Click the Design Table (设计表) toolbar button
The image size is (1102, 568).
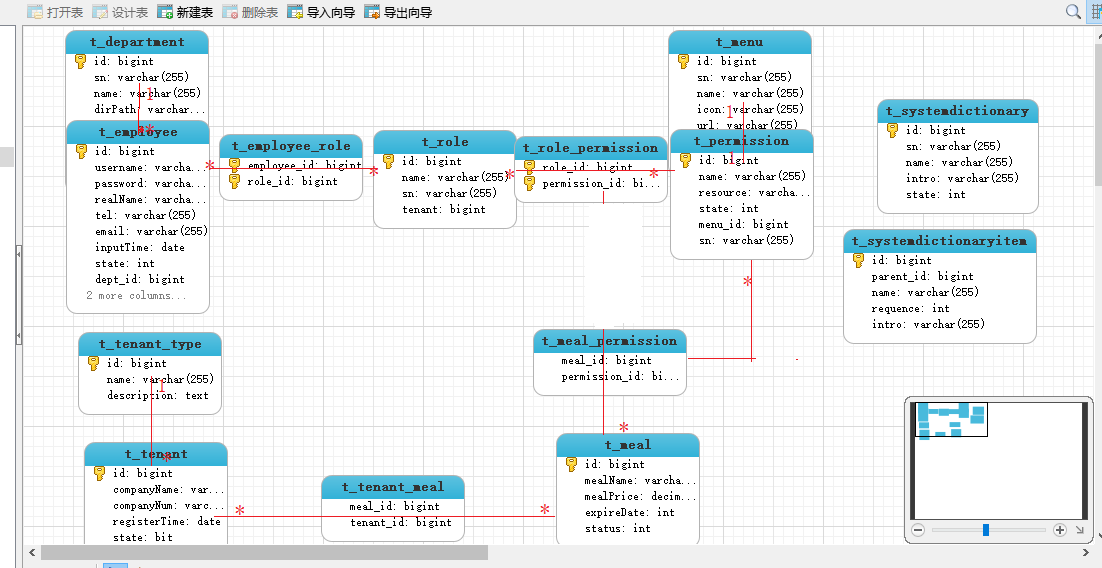(x=120, y=12)
